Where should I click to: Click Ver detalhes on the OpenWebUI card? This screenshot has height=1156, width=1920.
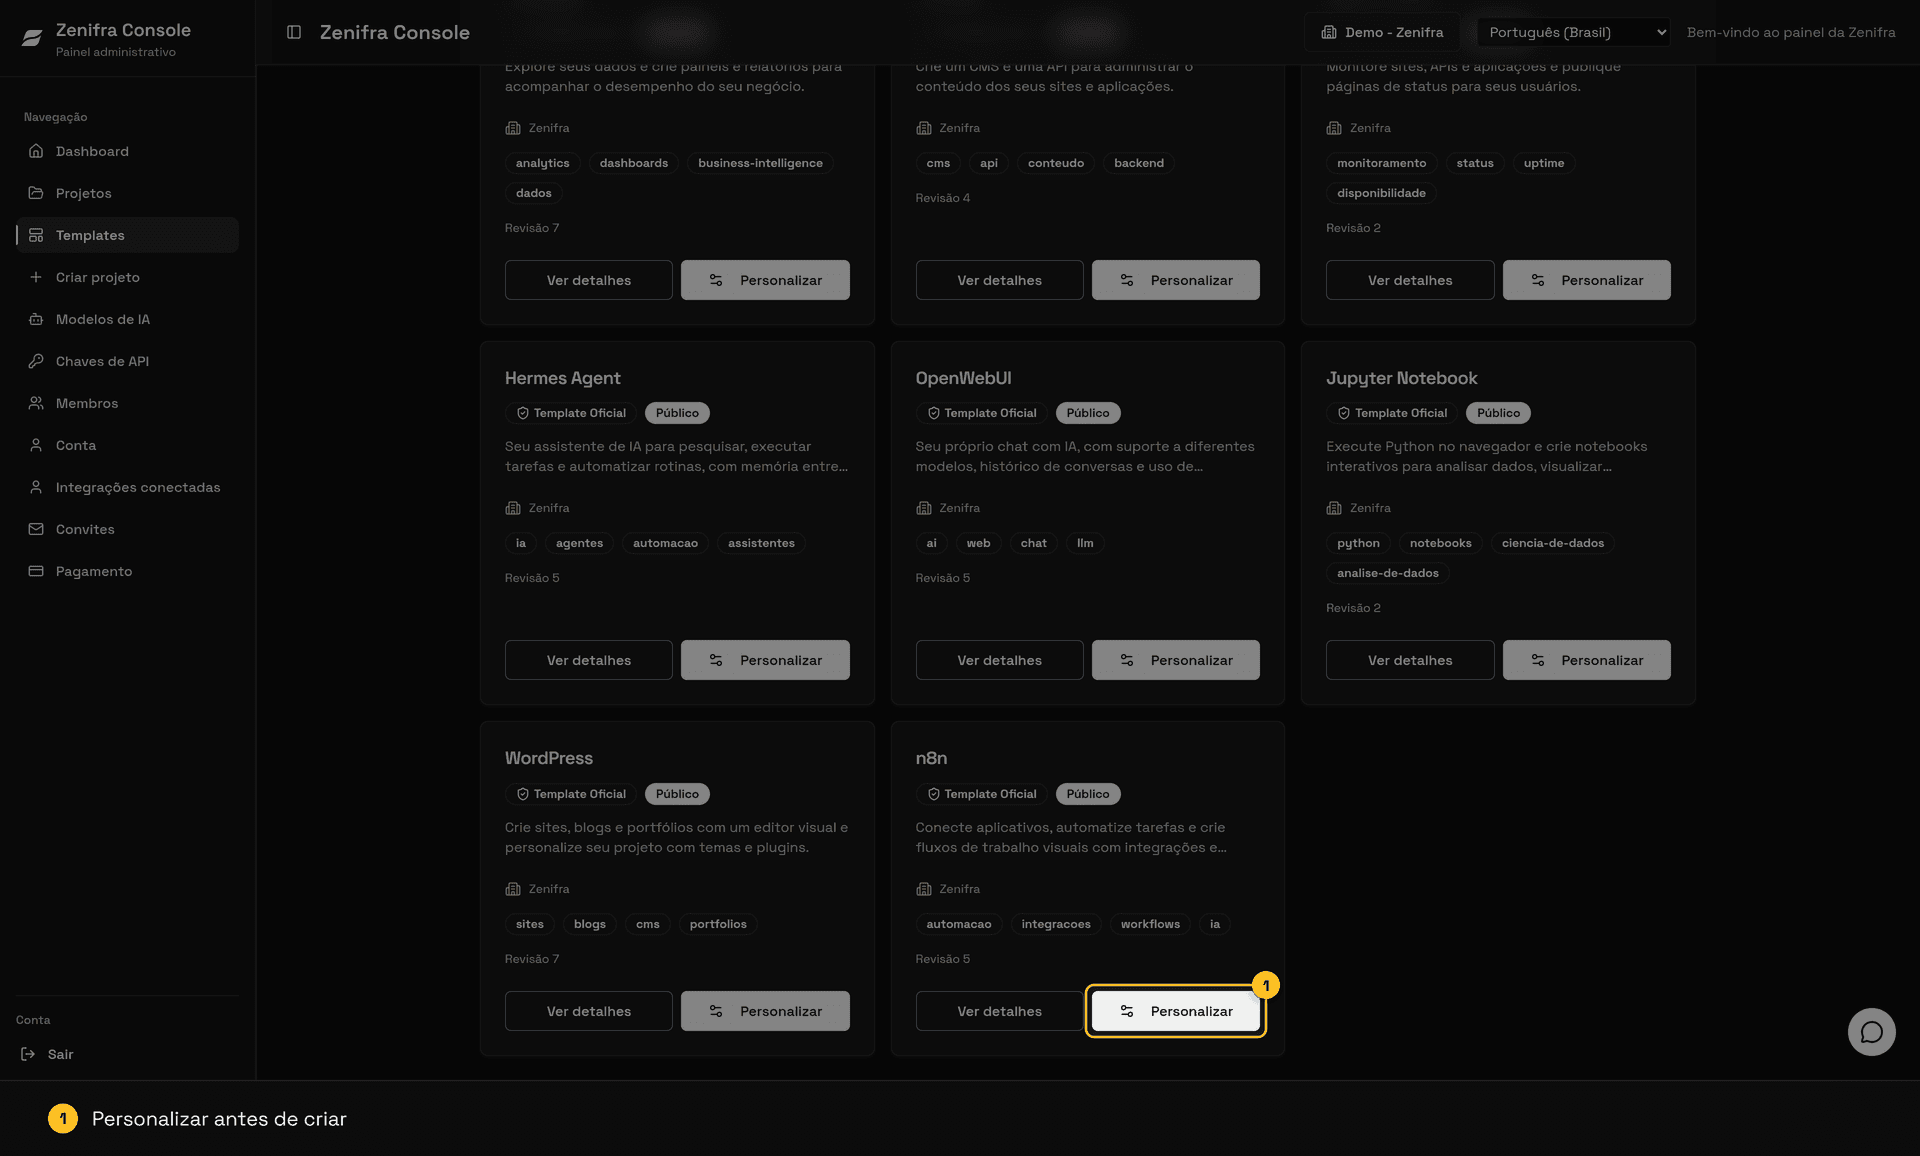tap(999, 660)
